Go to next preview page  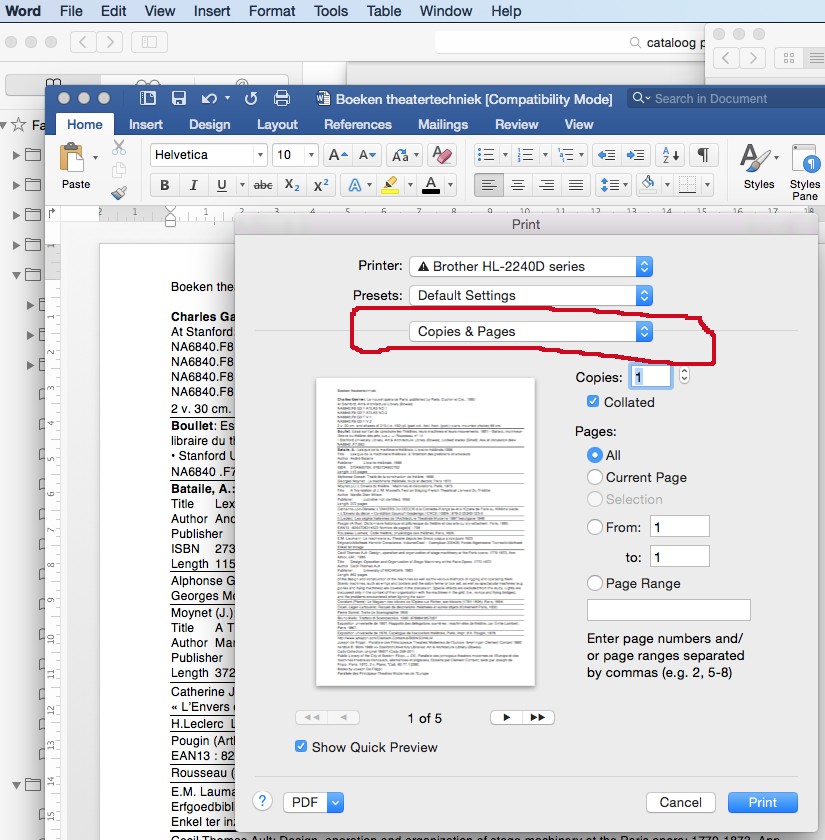coord(506,717)
